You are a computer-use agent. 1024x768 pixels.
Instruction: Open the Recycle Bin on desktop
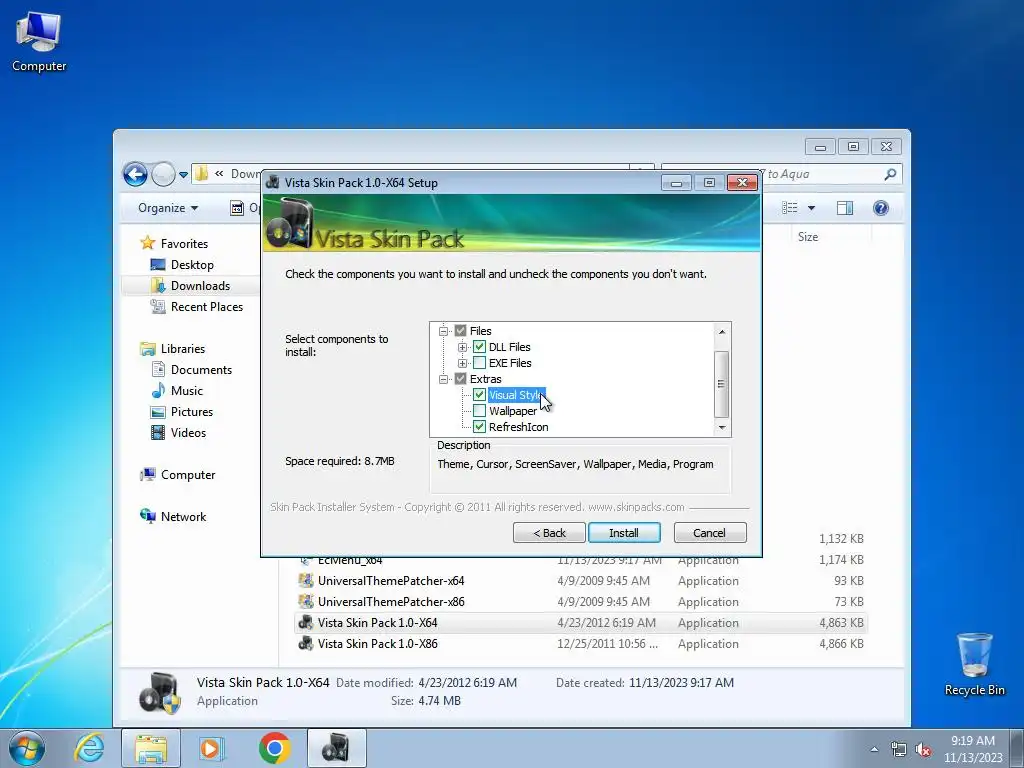pyautogui.click(x=974, y=664)
